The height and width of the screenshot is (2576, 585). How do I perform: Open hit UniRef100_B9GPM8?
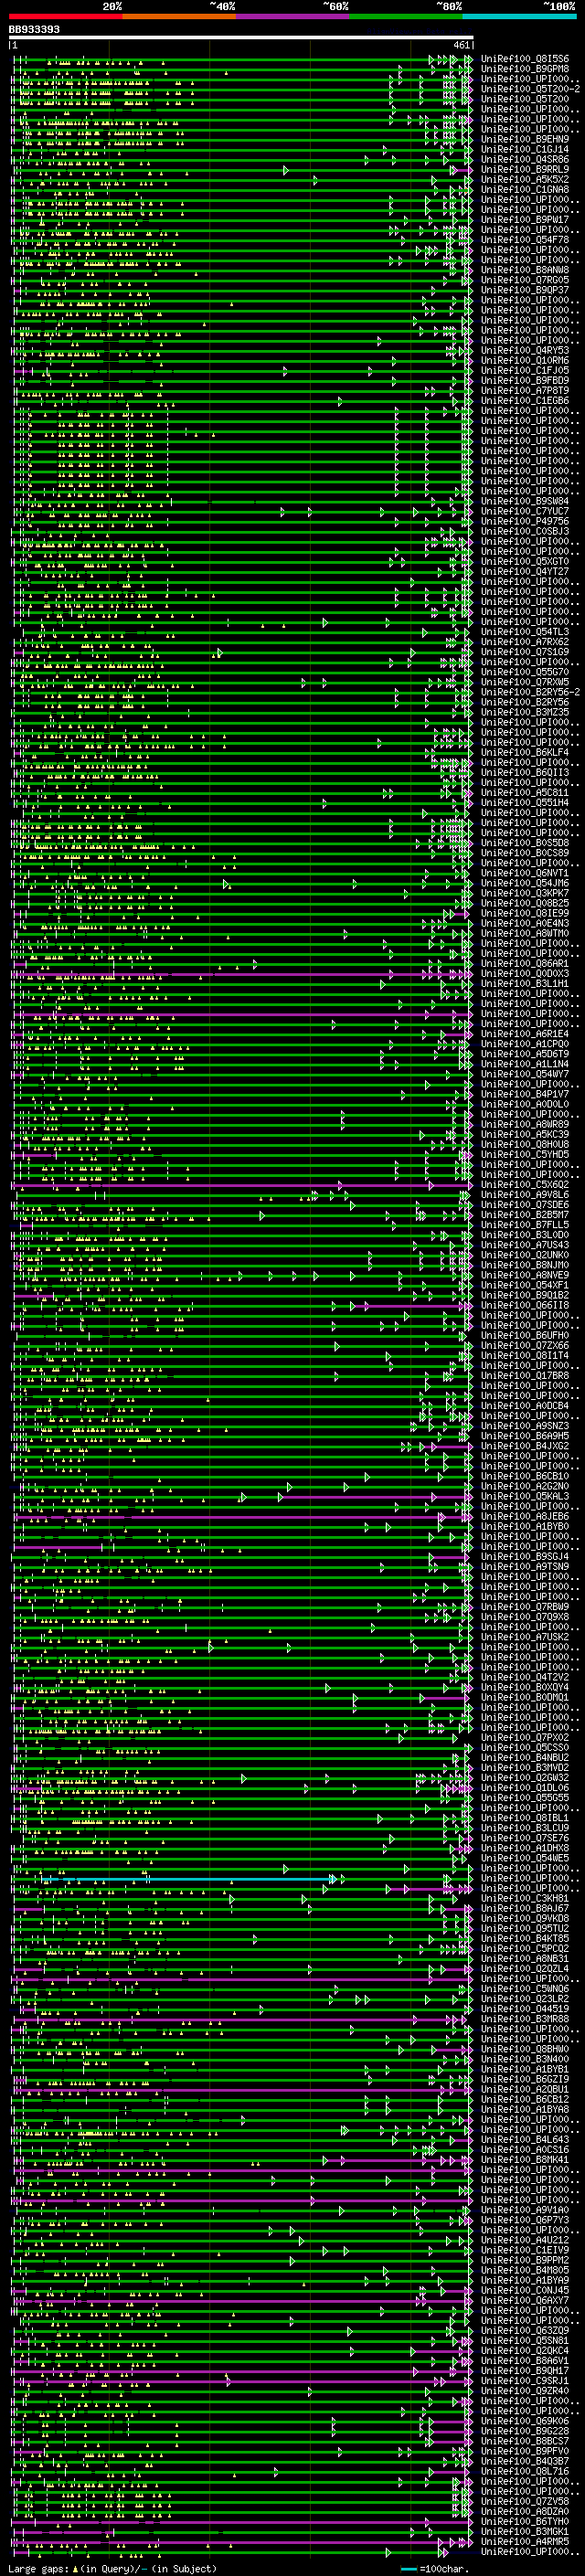tap(524, 69)
